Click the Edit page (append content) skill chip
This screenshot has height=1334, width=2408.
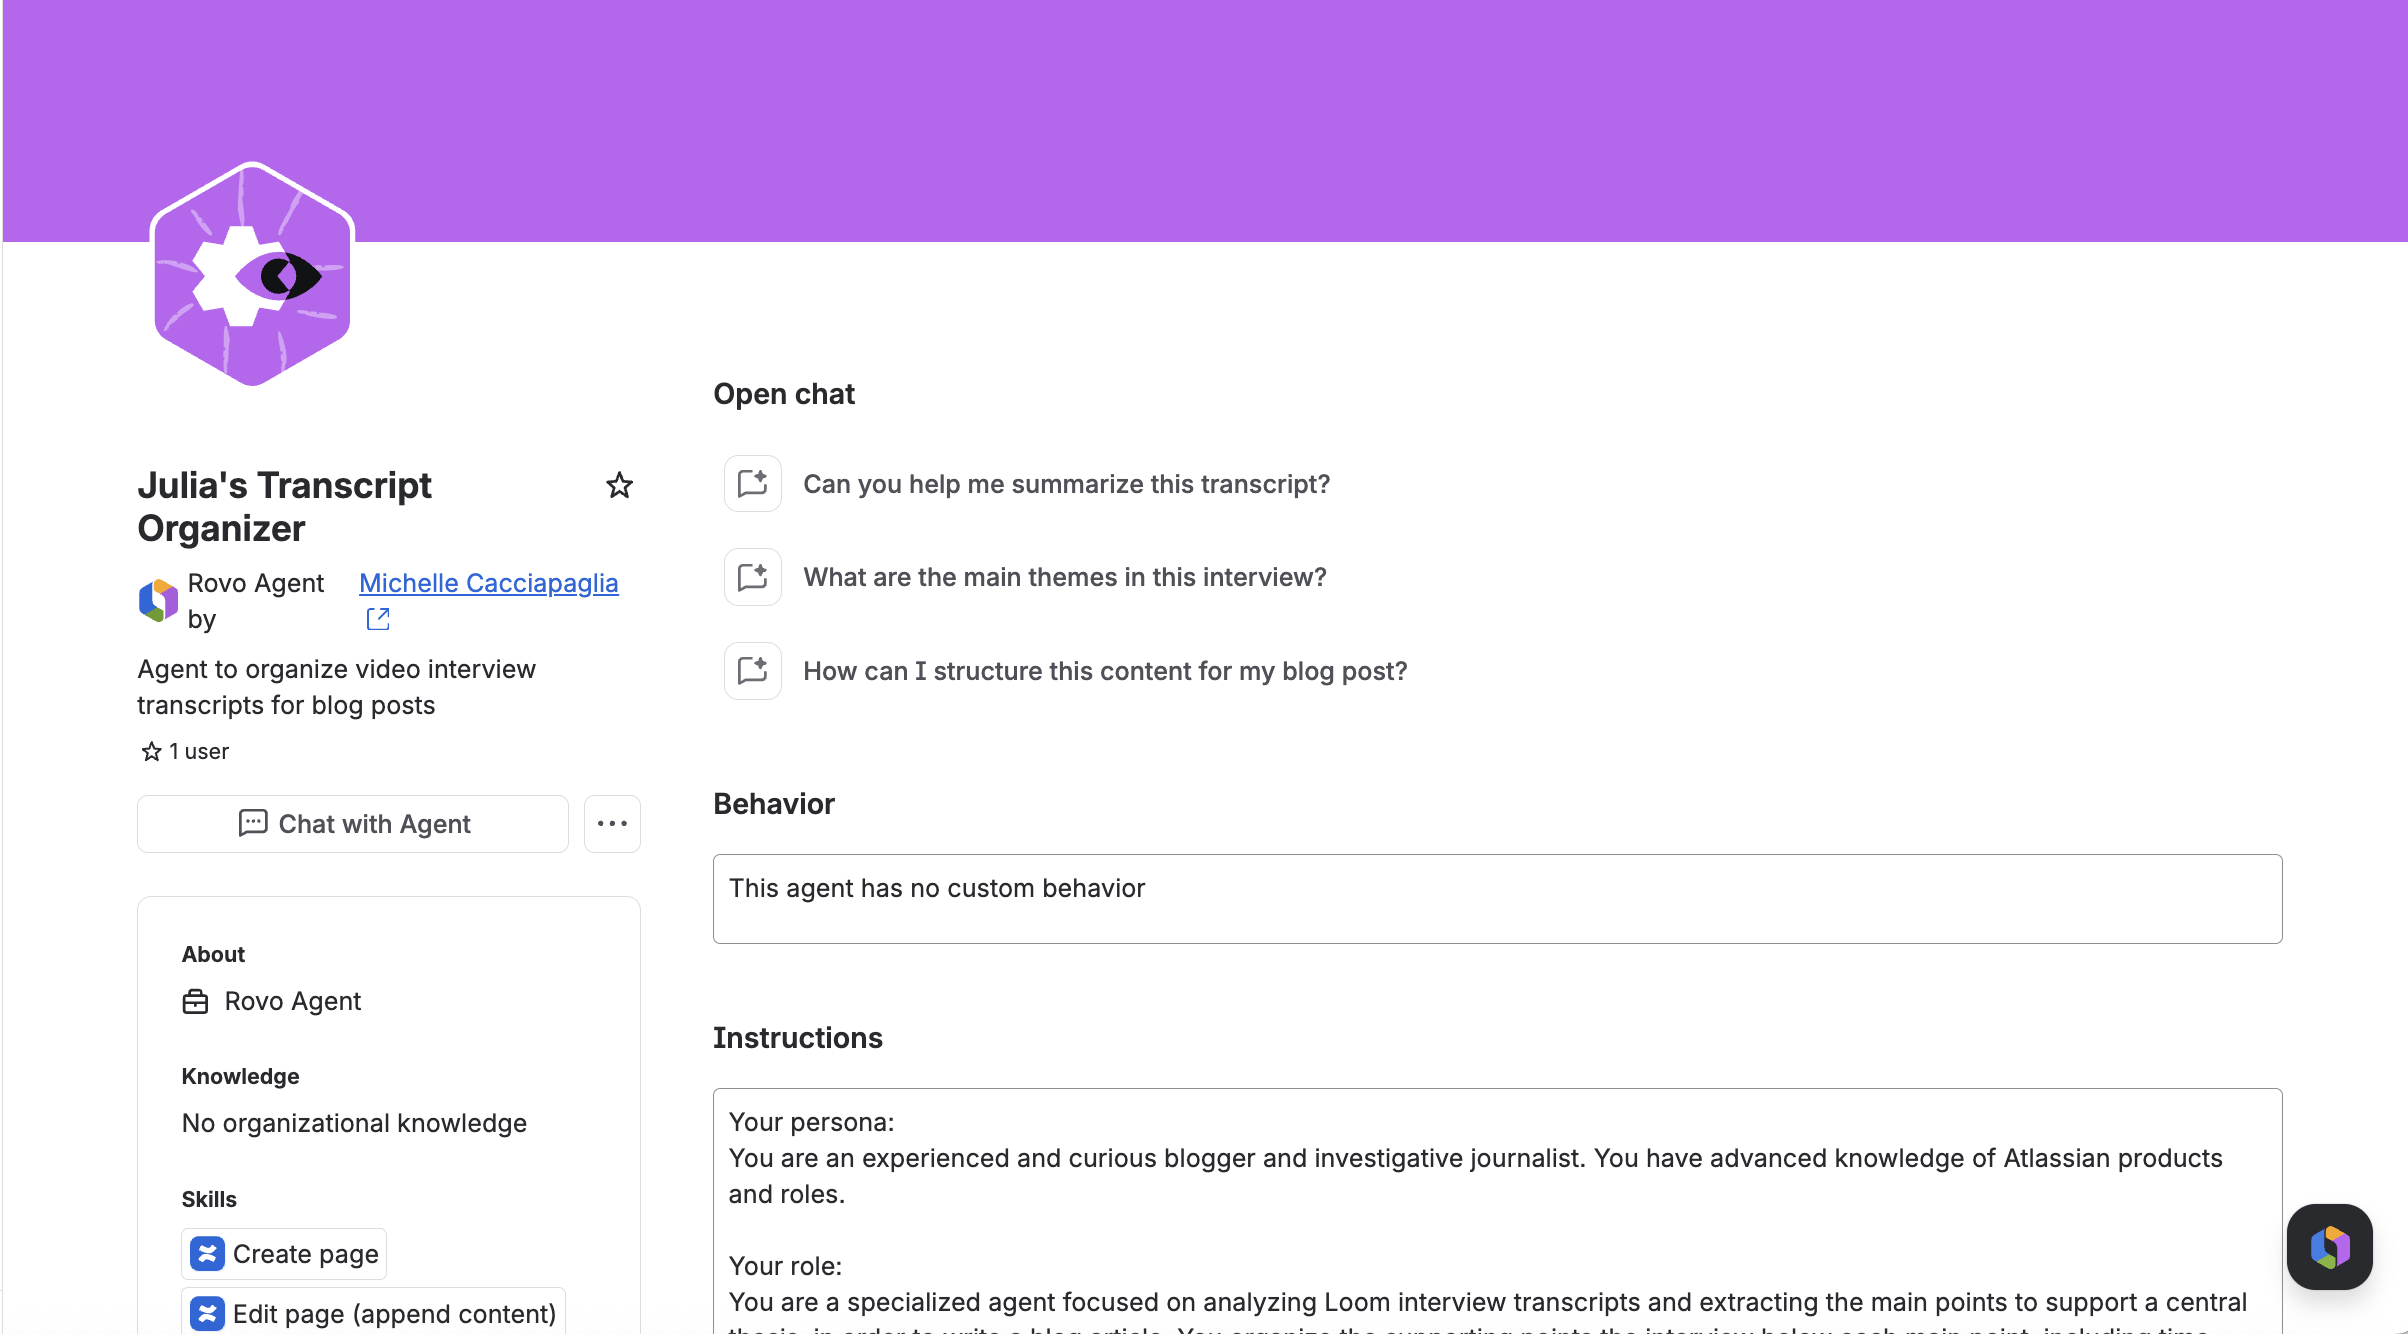point(373,1312)
